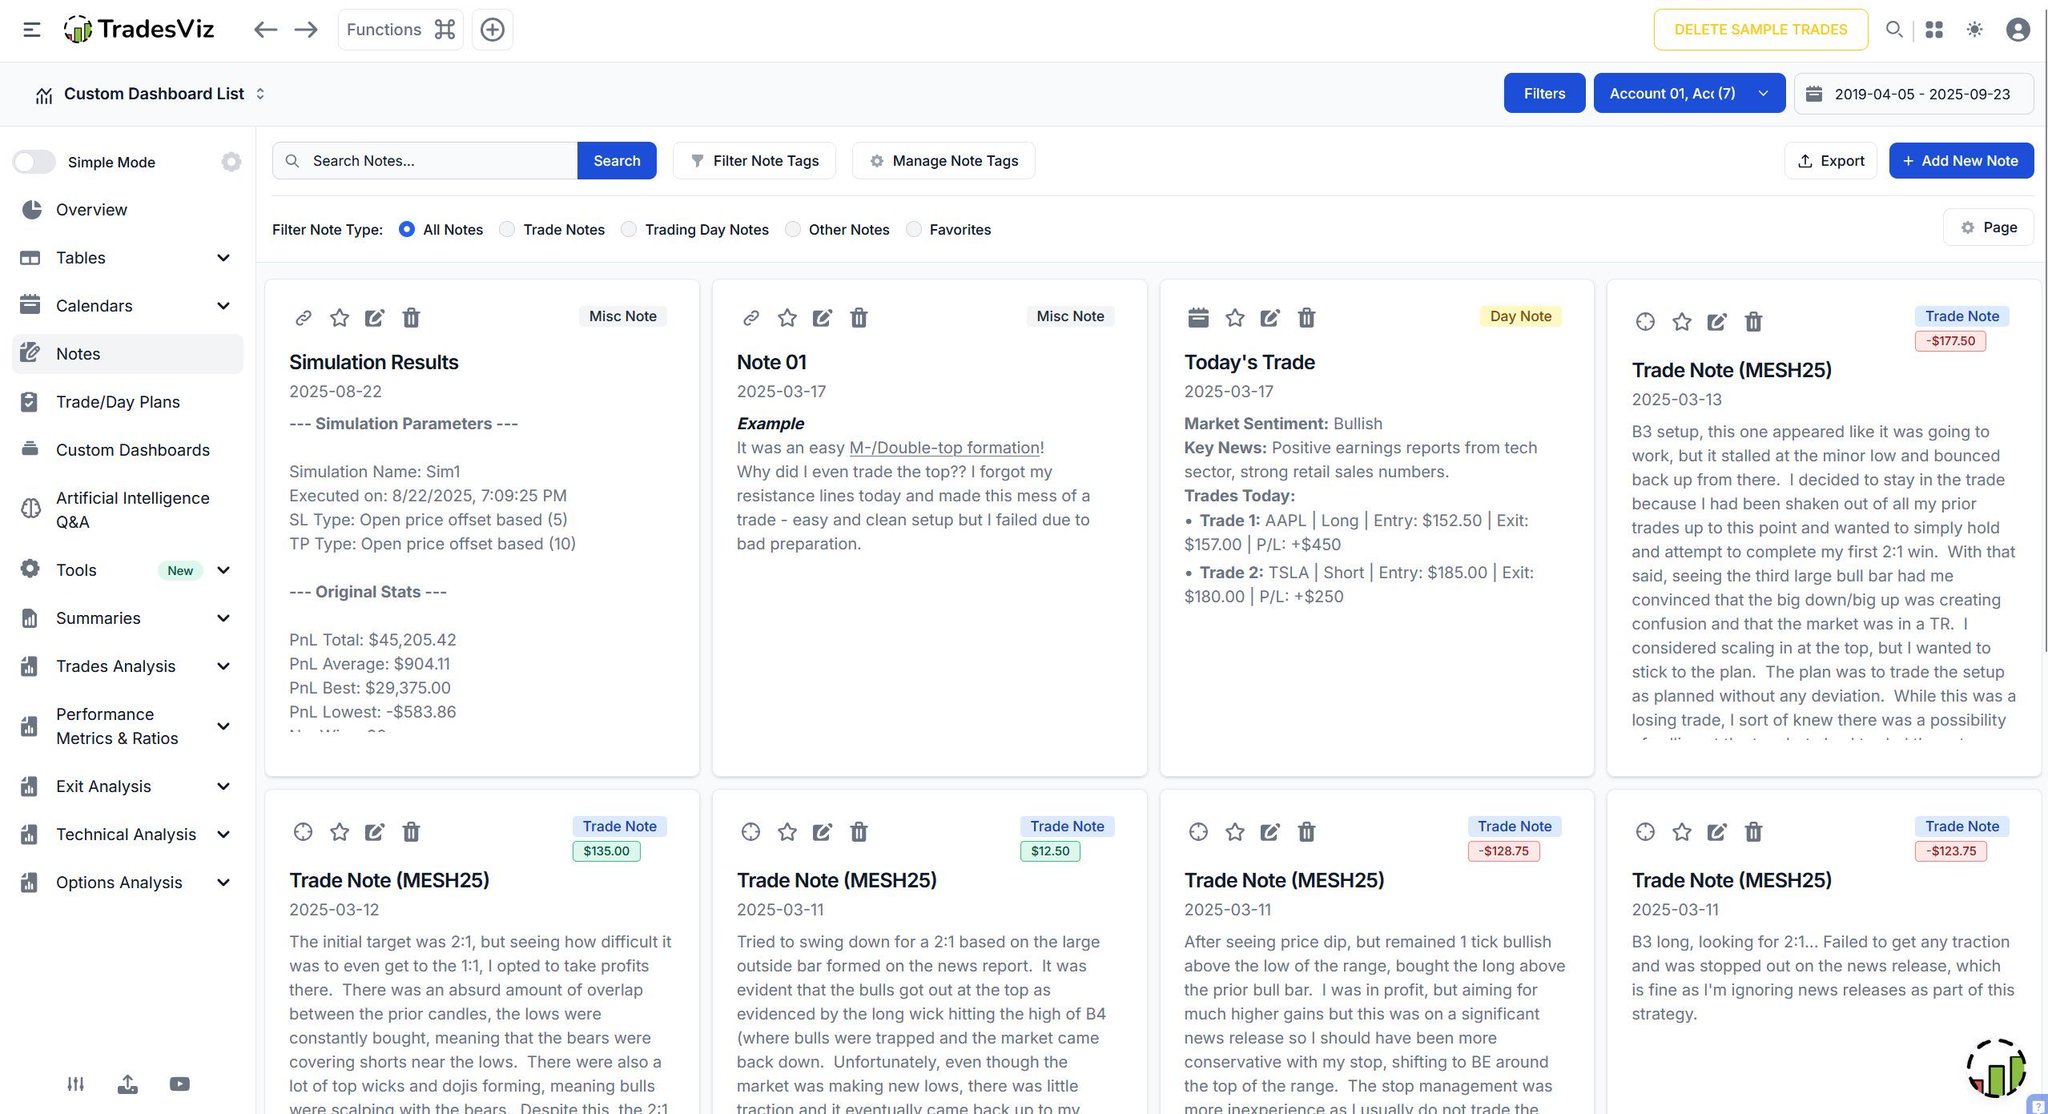Click the forward navigation arrow
The width and height of the screenshot is (2048, 1114).
[306, 30]
